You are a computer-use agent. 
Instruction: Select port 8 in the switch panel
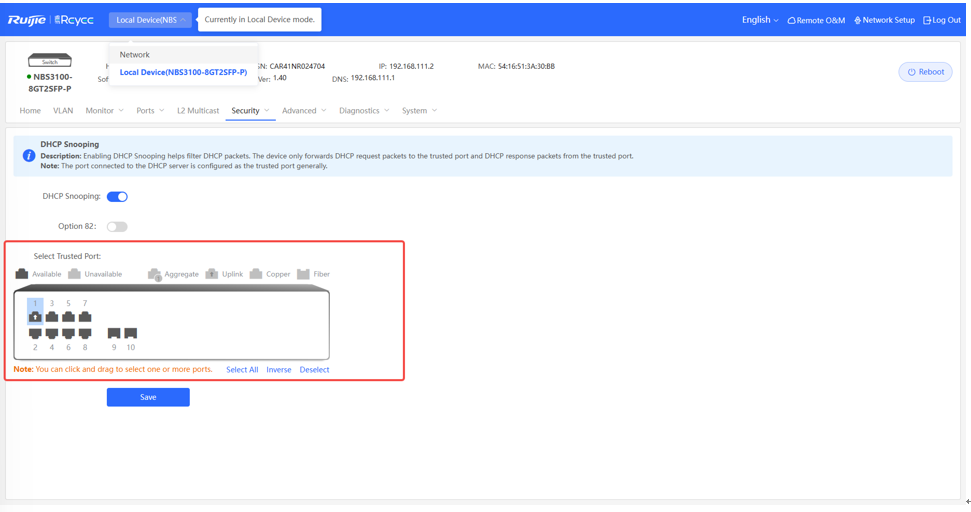point(85,334)
